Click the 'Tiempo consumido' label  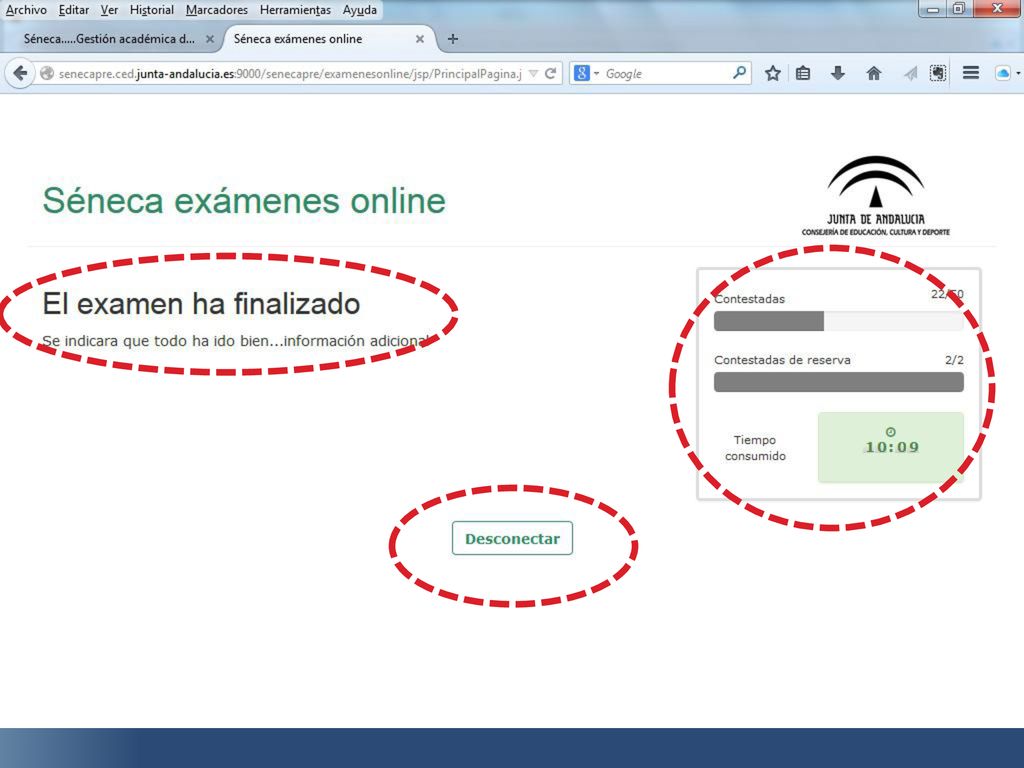755,448
